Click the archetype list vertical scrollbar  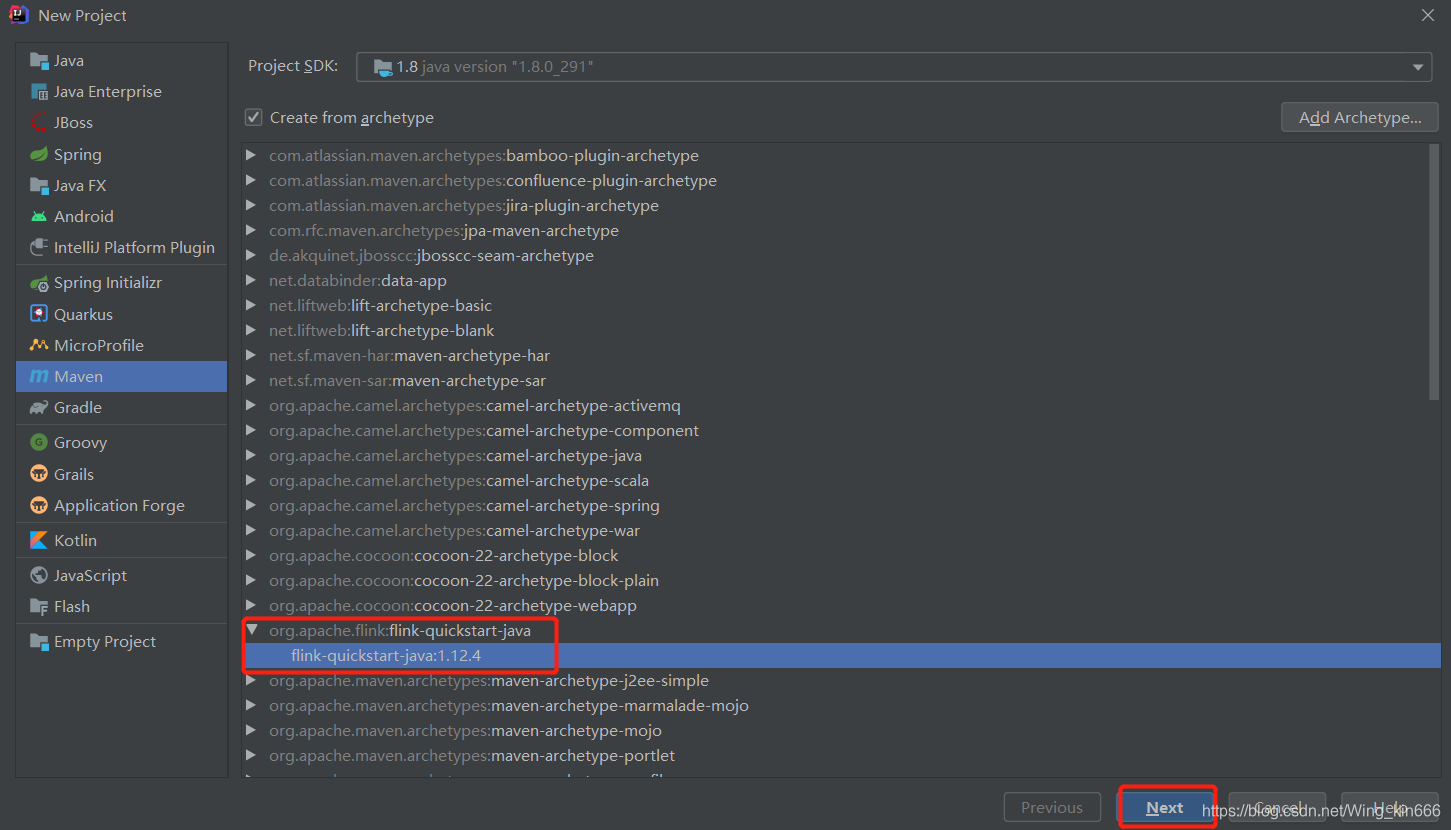[1434, 272]
